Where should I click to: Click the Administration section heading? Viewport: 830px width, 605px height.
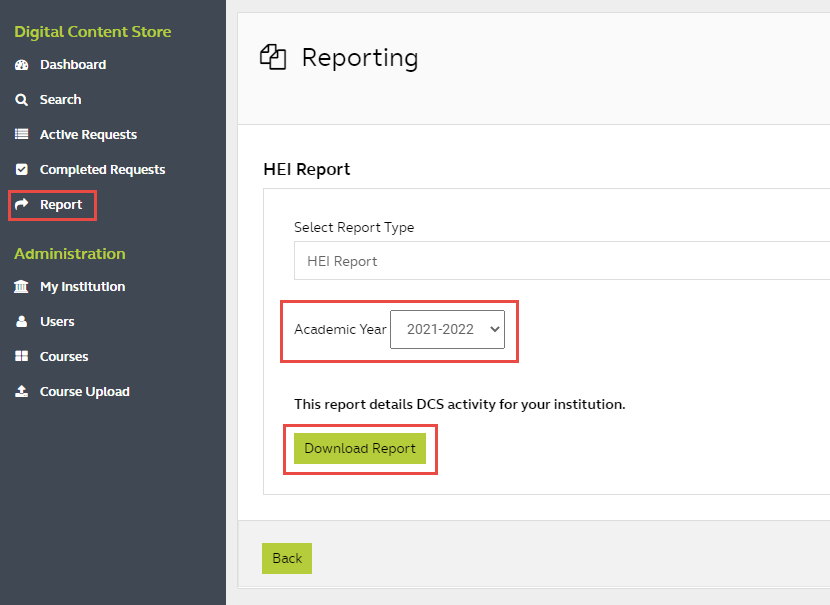[70, 254]
